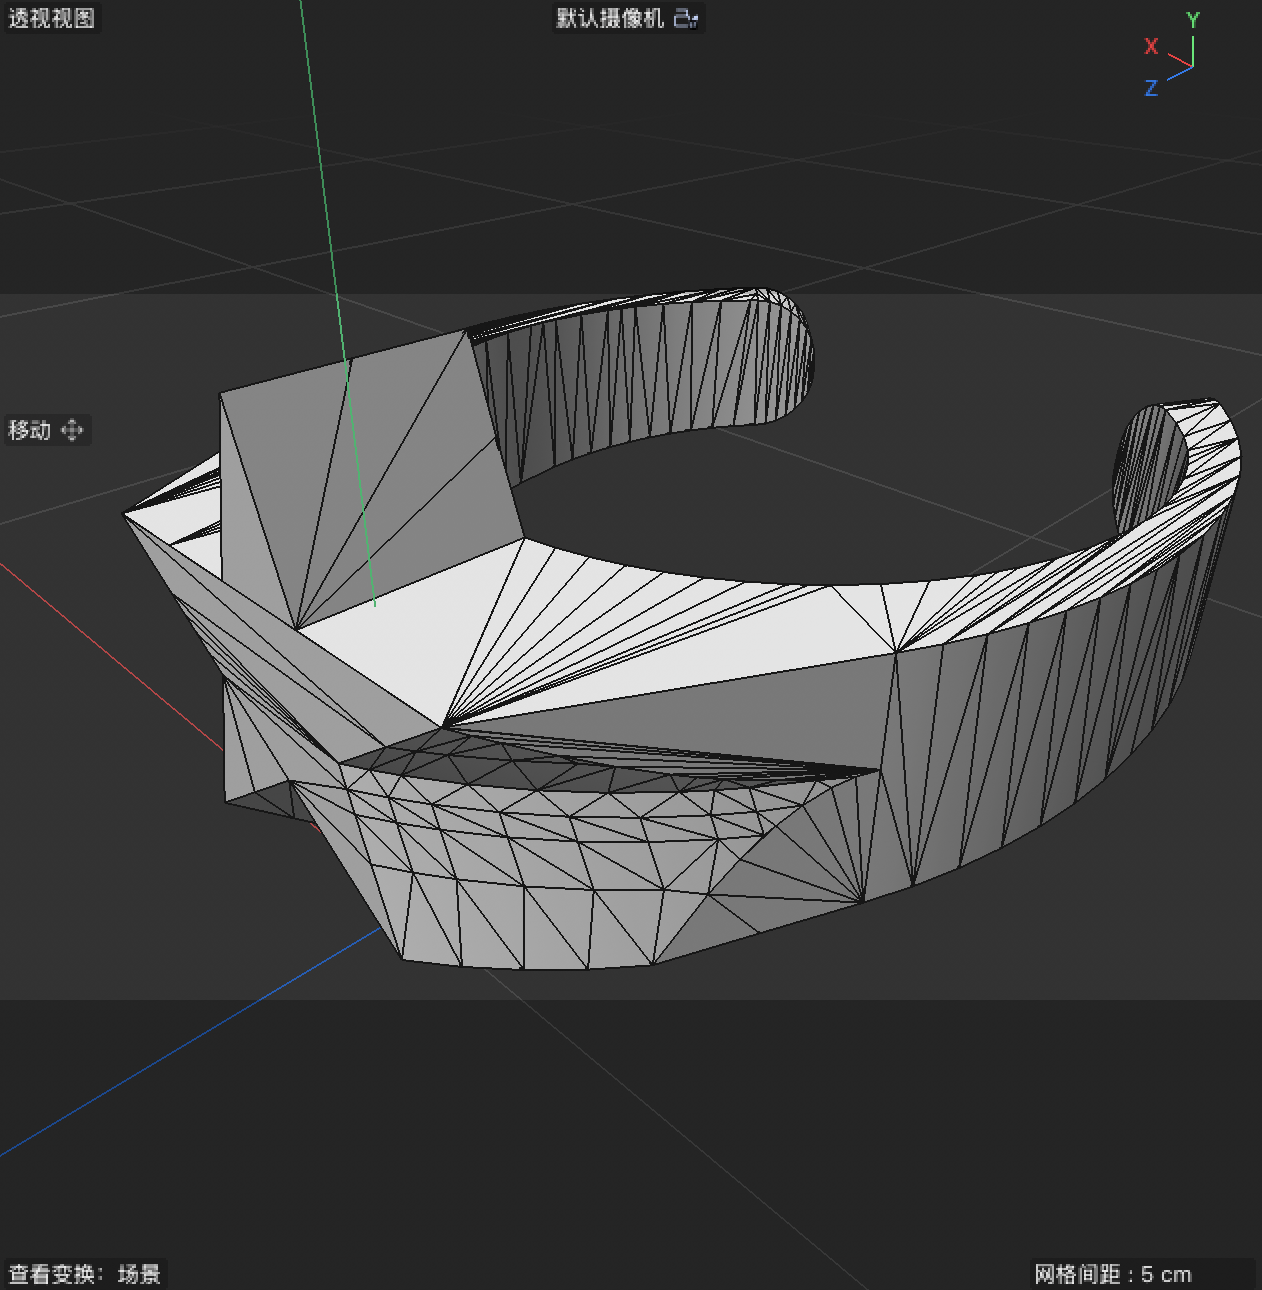Click the 查看变换: 场景 status entry
The width and height of the screenshot is (1262, 1290).
(83, 1274)
